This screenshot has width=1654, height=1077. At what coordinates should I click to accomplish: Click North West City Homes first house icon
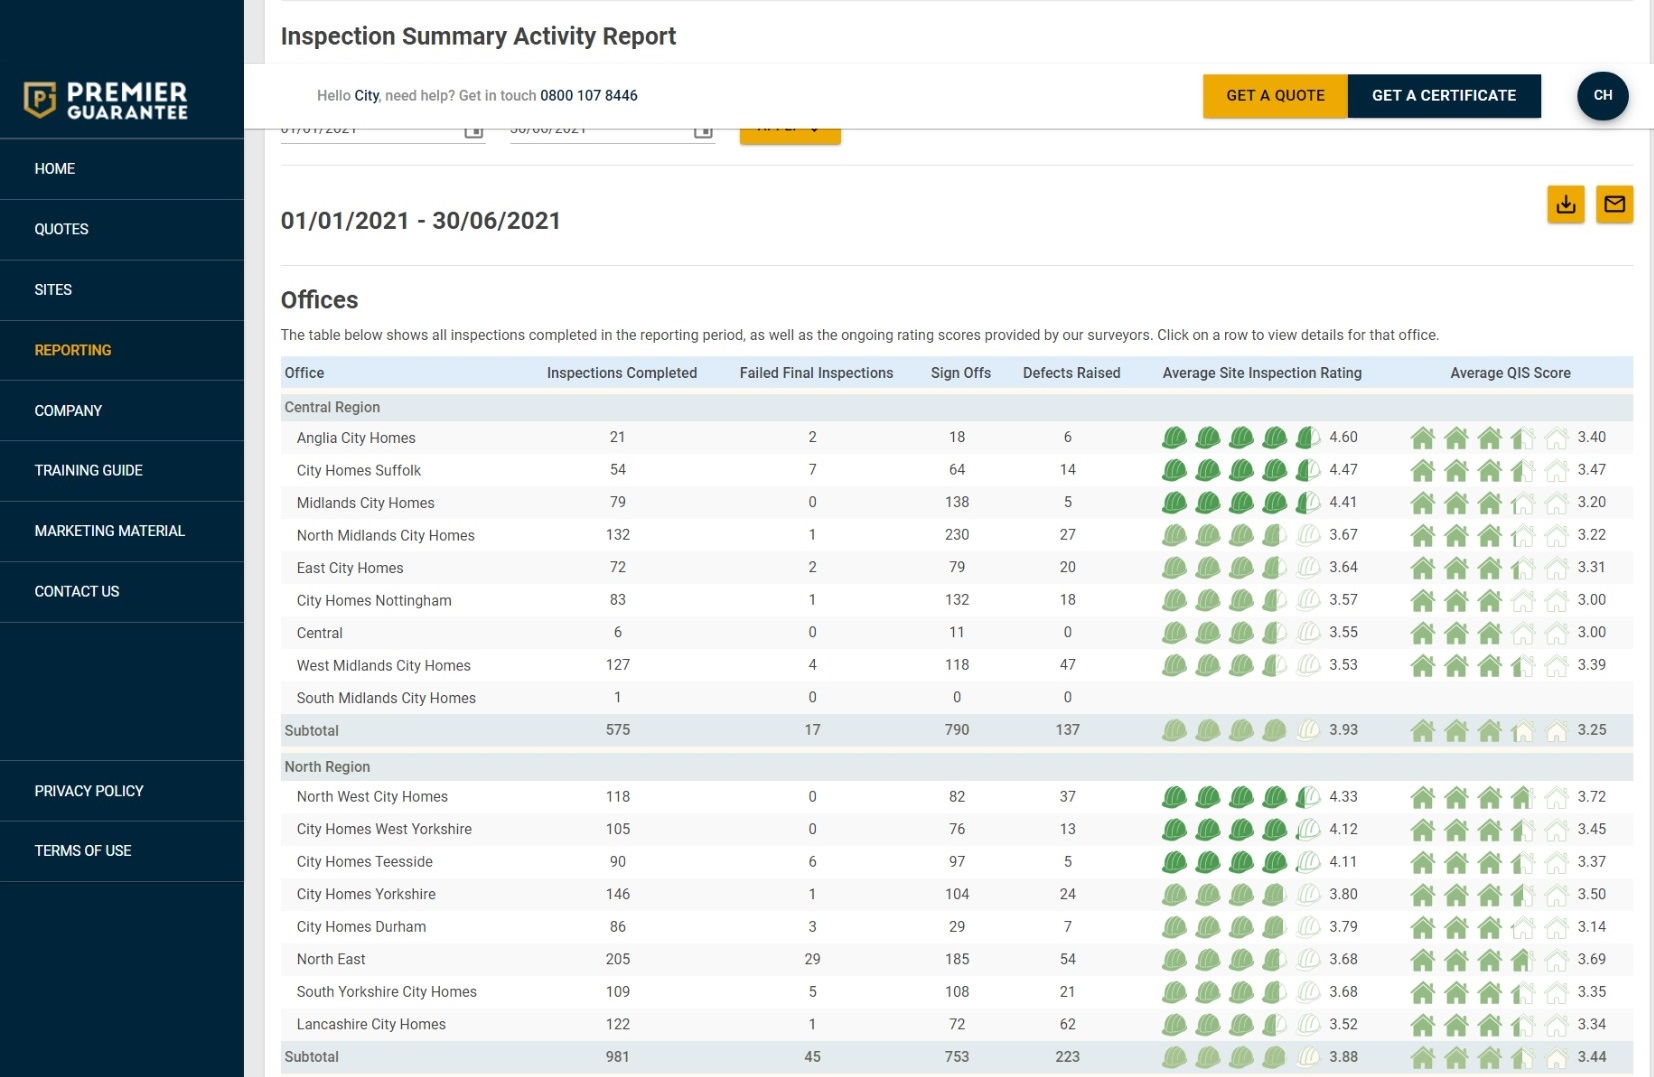tap(1422, 797)
